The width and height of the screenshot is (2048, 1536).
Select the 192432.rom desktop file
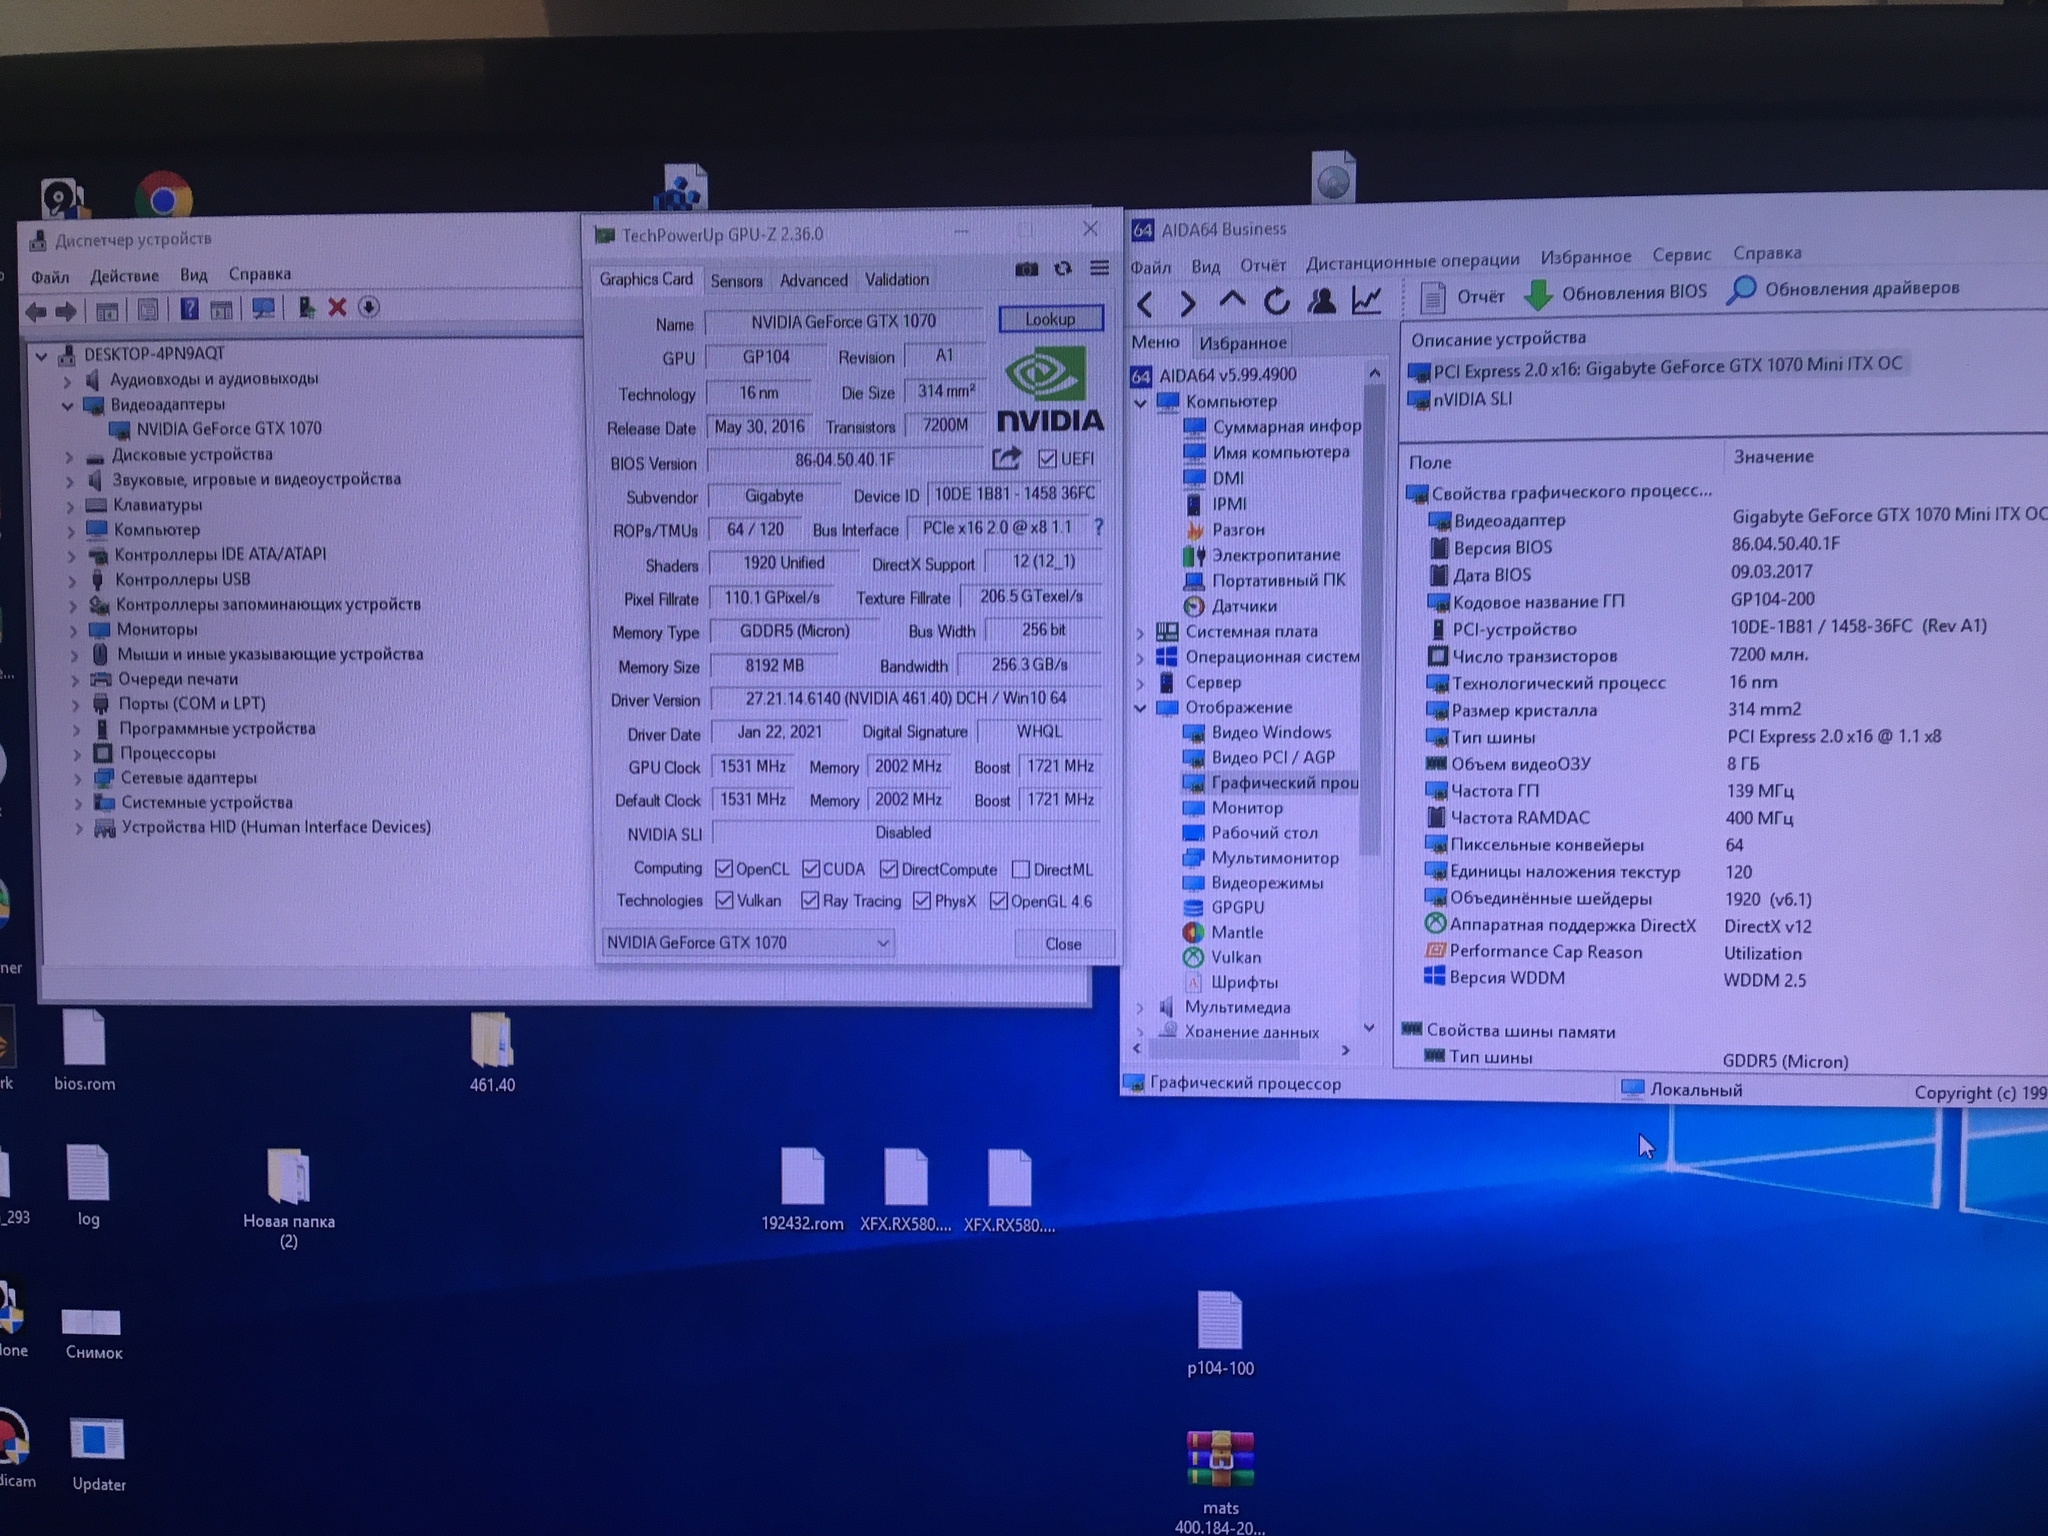802,1189
